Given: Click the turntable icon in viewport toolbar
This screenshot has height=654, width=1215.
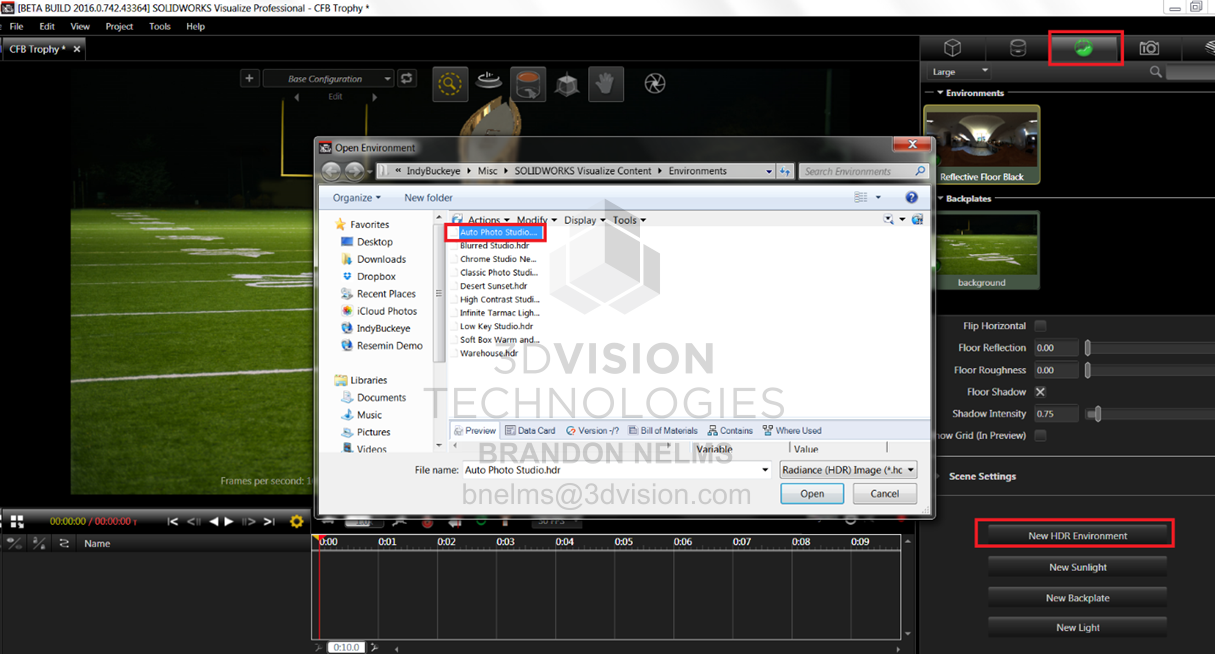Looking at the screenshot, I should pos(489,82).
